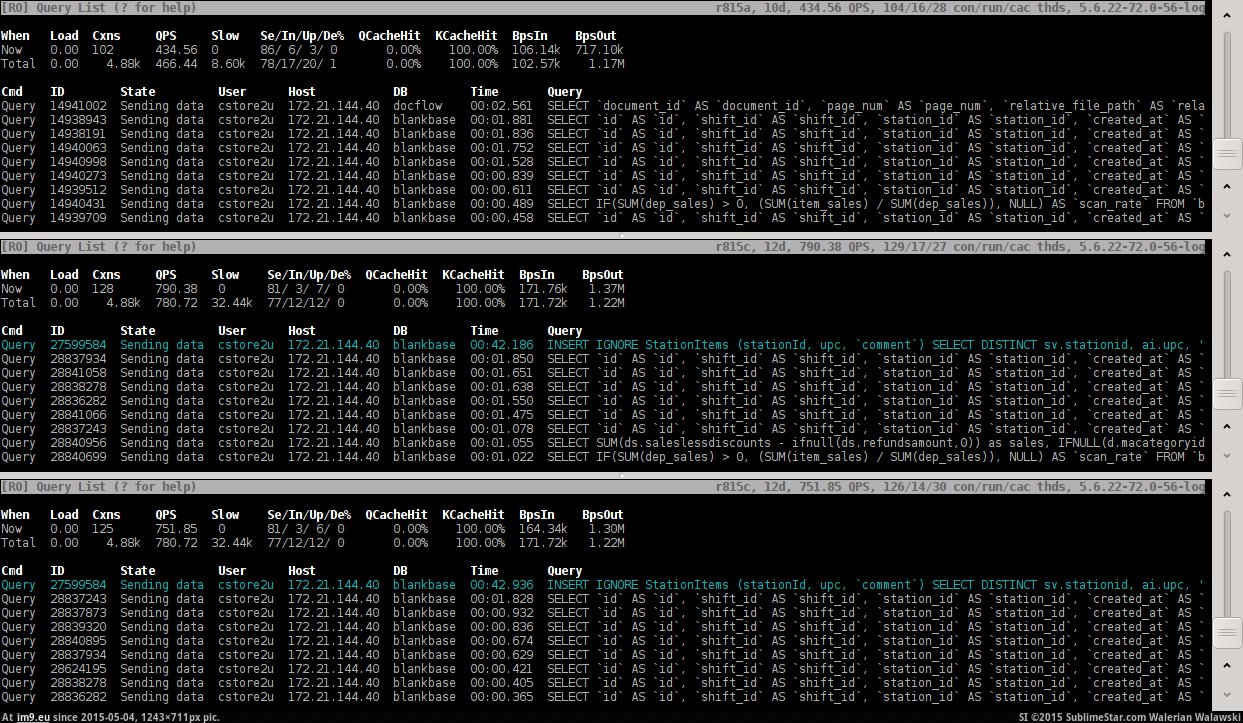Select query ID 14940273
This screenshot has width=1243, height=723.
78,176
